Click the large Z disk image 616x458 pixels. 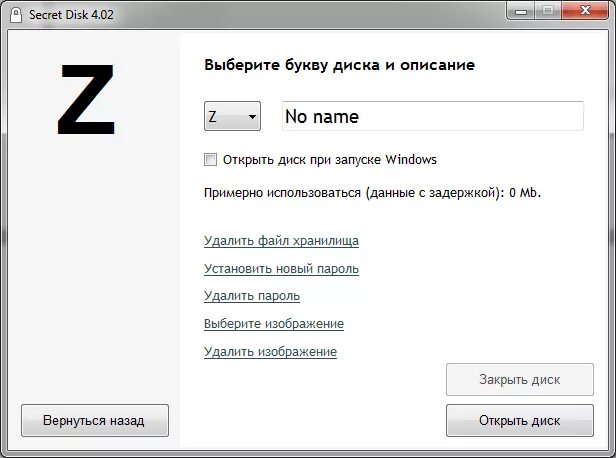click(x=86, y=100)
